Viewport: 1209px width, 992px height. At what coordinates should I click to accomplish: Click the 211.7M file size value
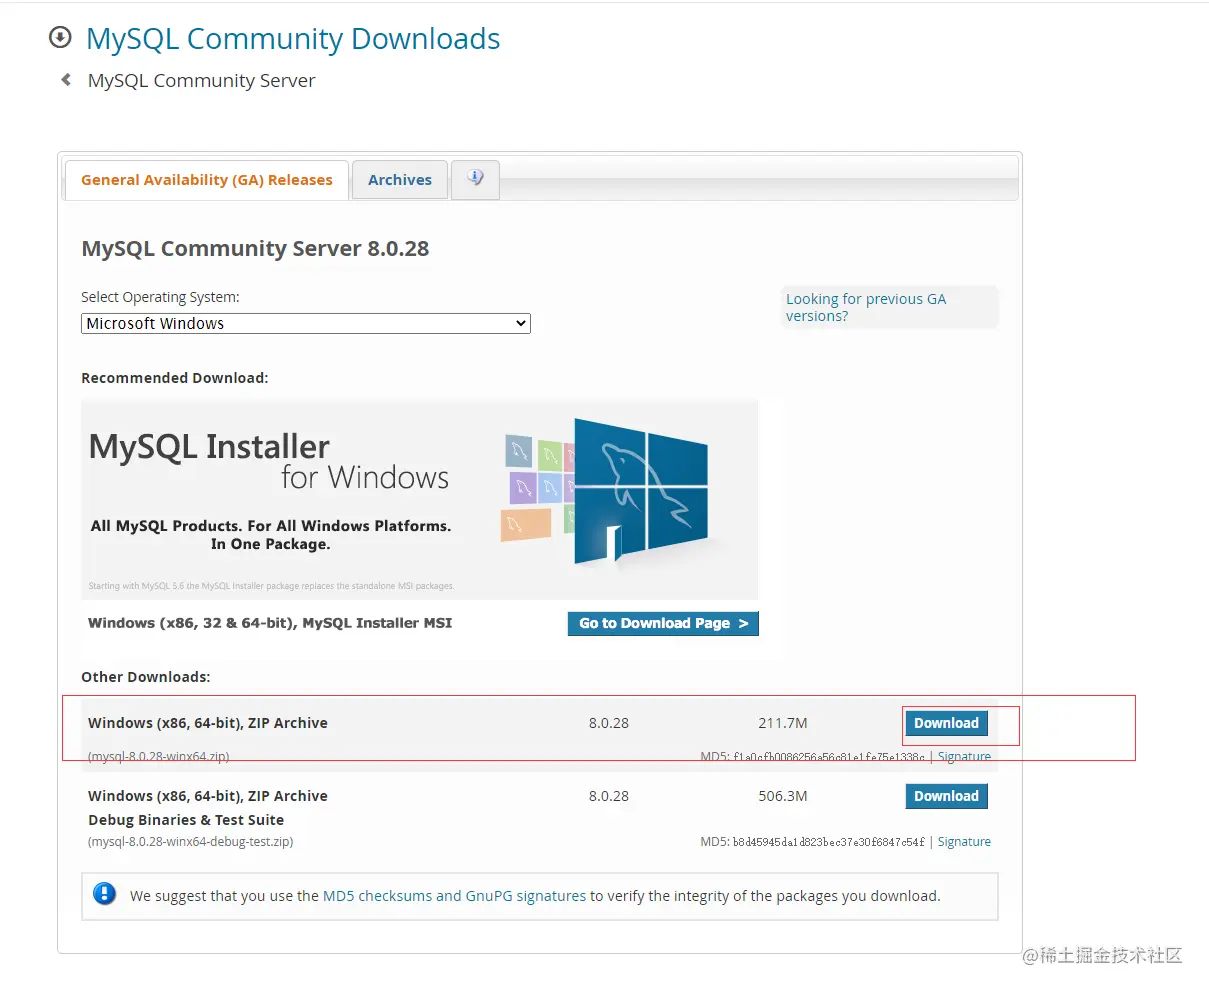pyautogui.click(x=783, y=723)
